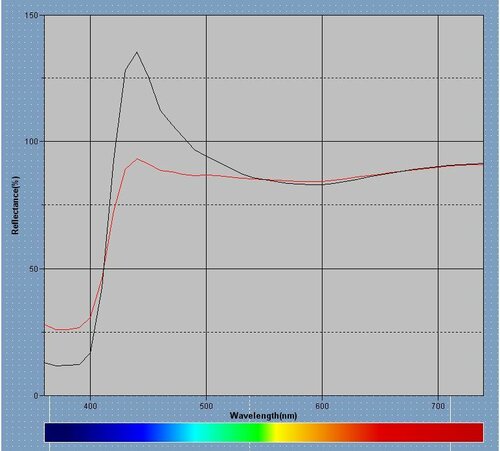Click the 700 wavelength axis label
Viewport: 500px width, 451px height.
[438, 406]
